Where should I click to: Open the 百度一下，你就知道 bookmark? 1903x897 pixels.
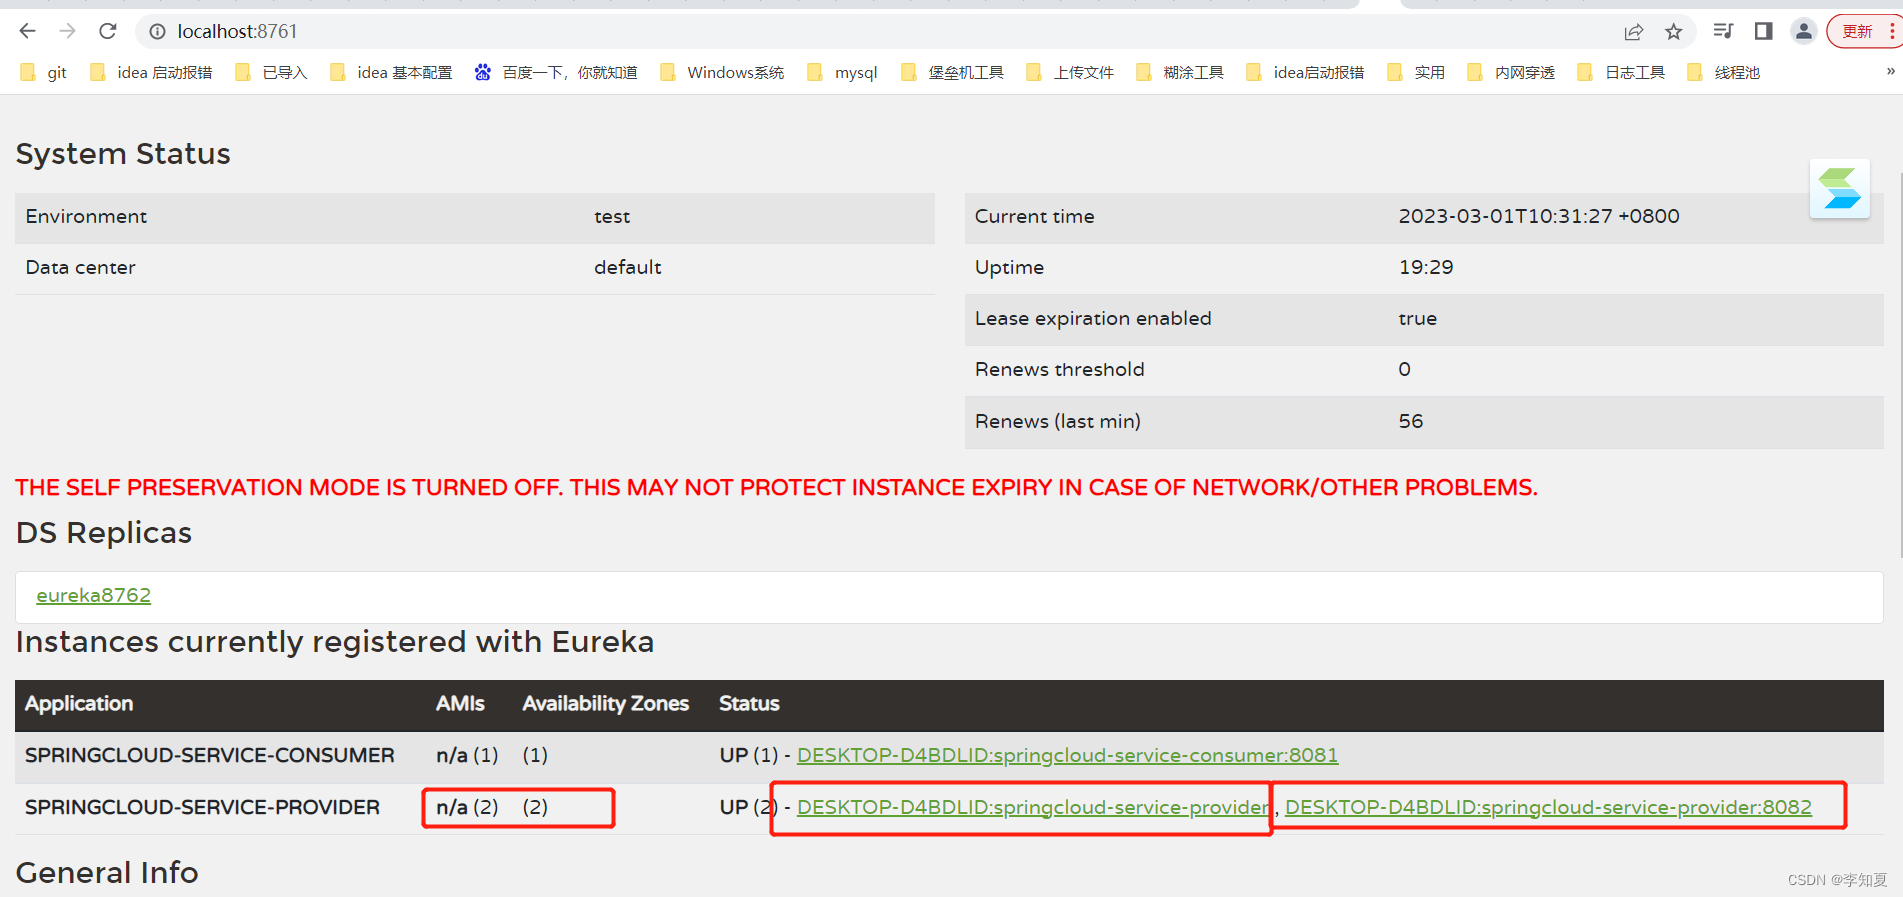tap(556, 72)
